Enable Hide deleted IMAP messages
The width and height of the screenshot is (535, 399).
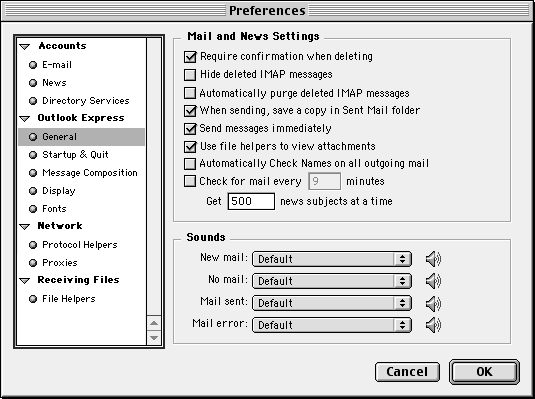pos(190,75)
